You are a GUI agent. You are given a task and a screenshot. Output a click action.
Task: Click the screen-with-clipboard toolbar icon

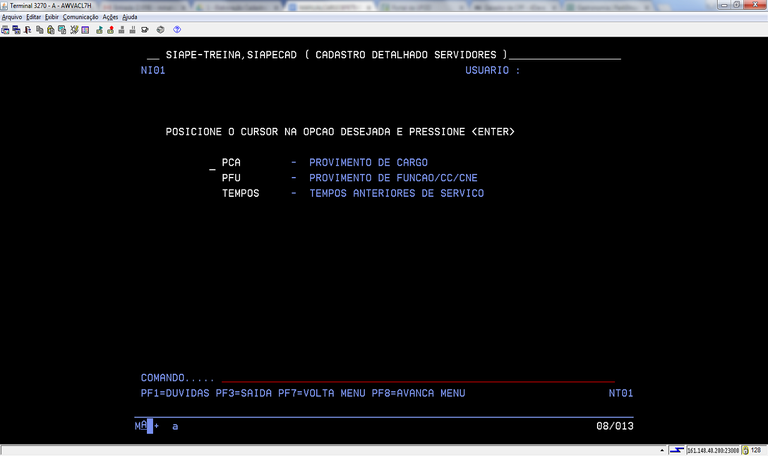(x=62, y=30)
